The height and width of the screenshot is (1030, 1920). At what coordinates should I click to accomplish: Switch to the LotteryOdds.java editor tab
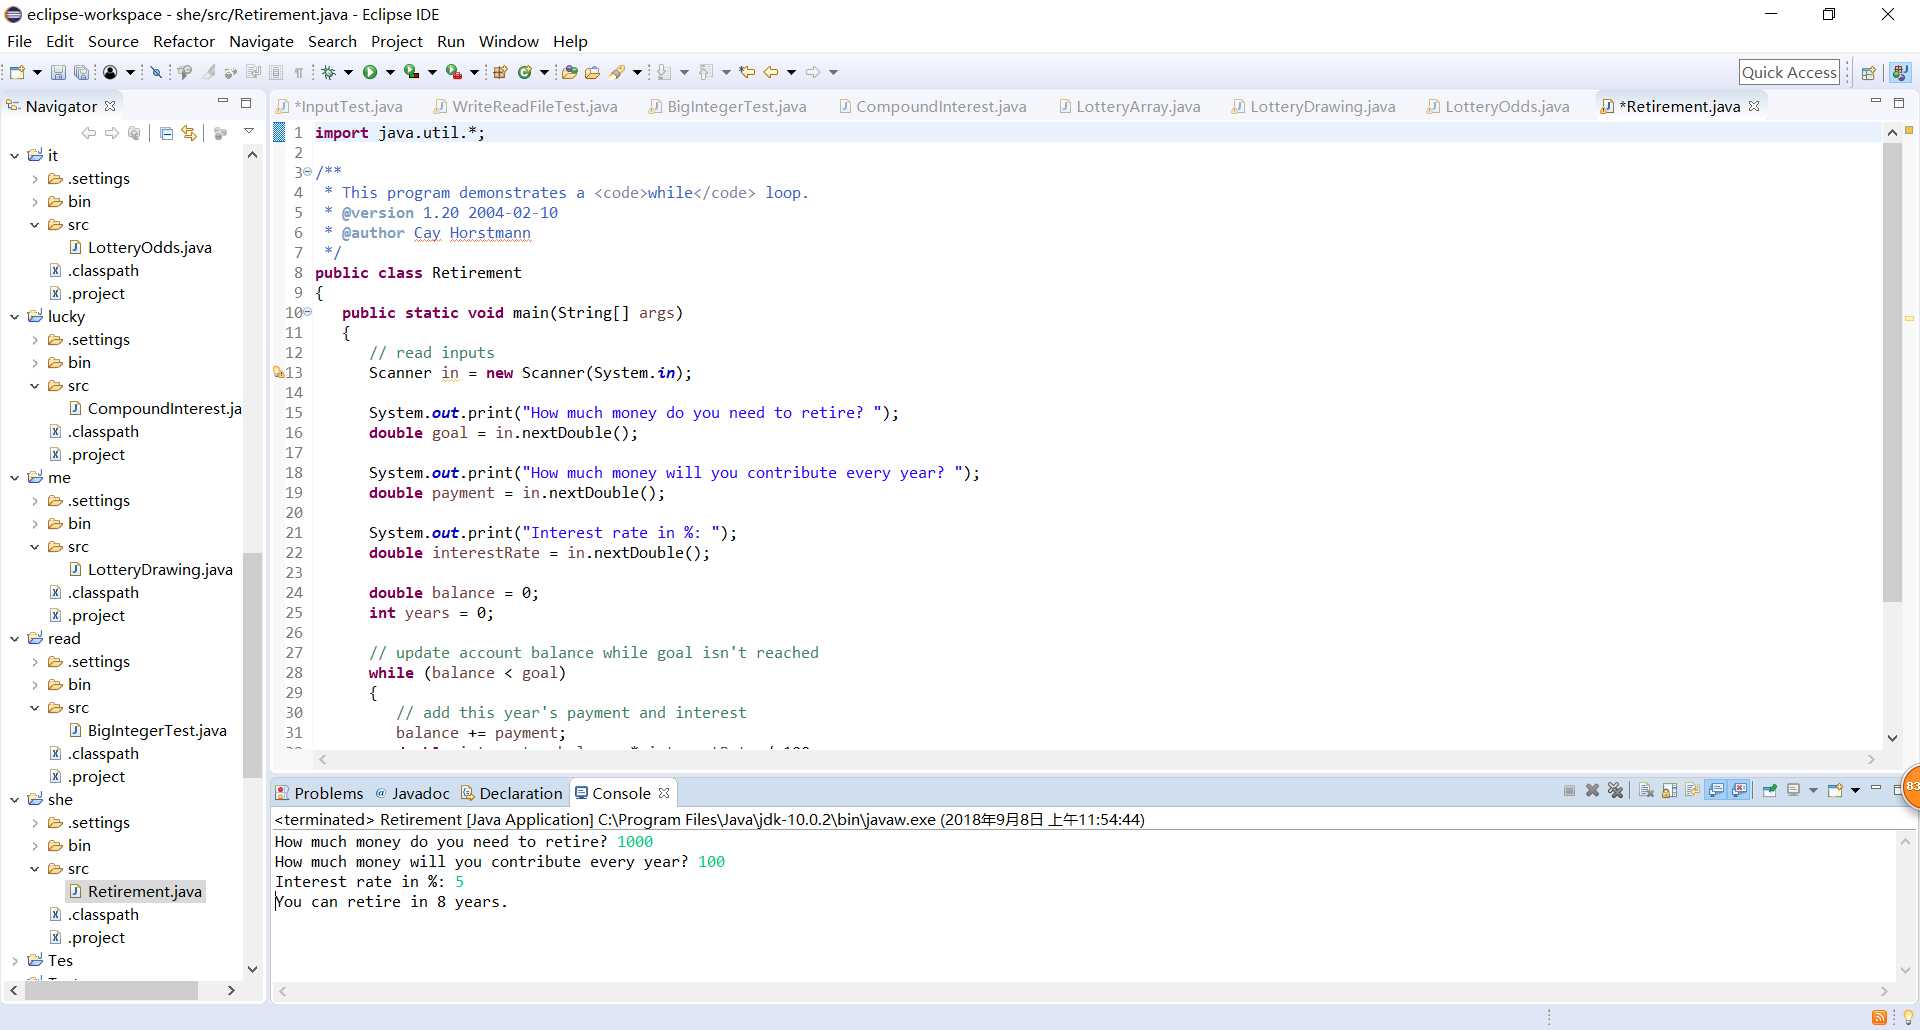tap(1498, 106)
